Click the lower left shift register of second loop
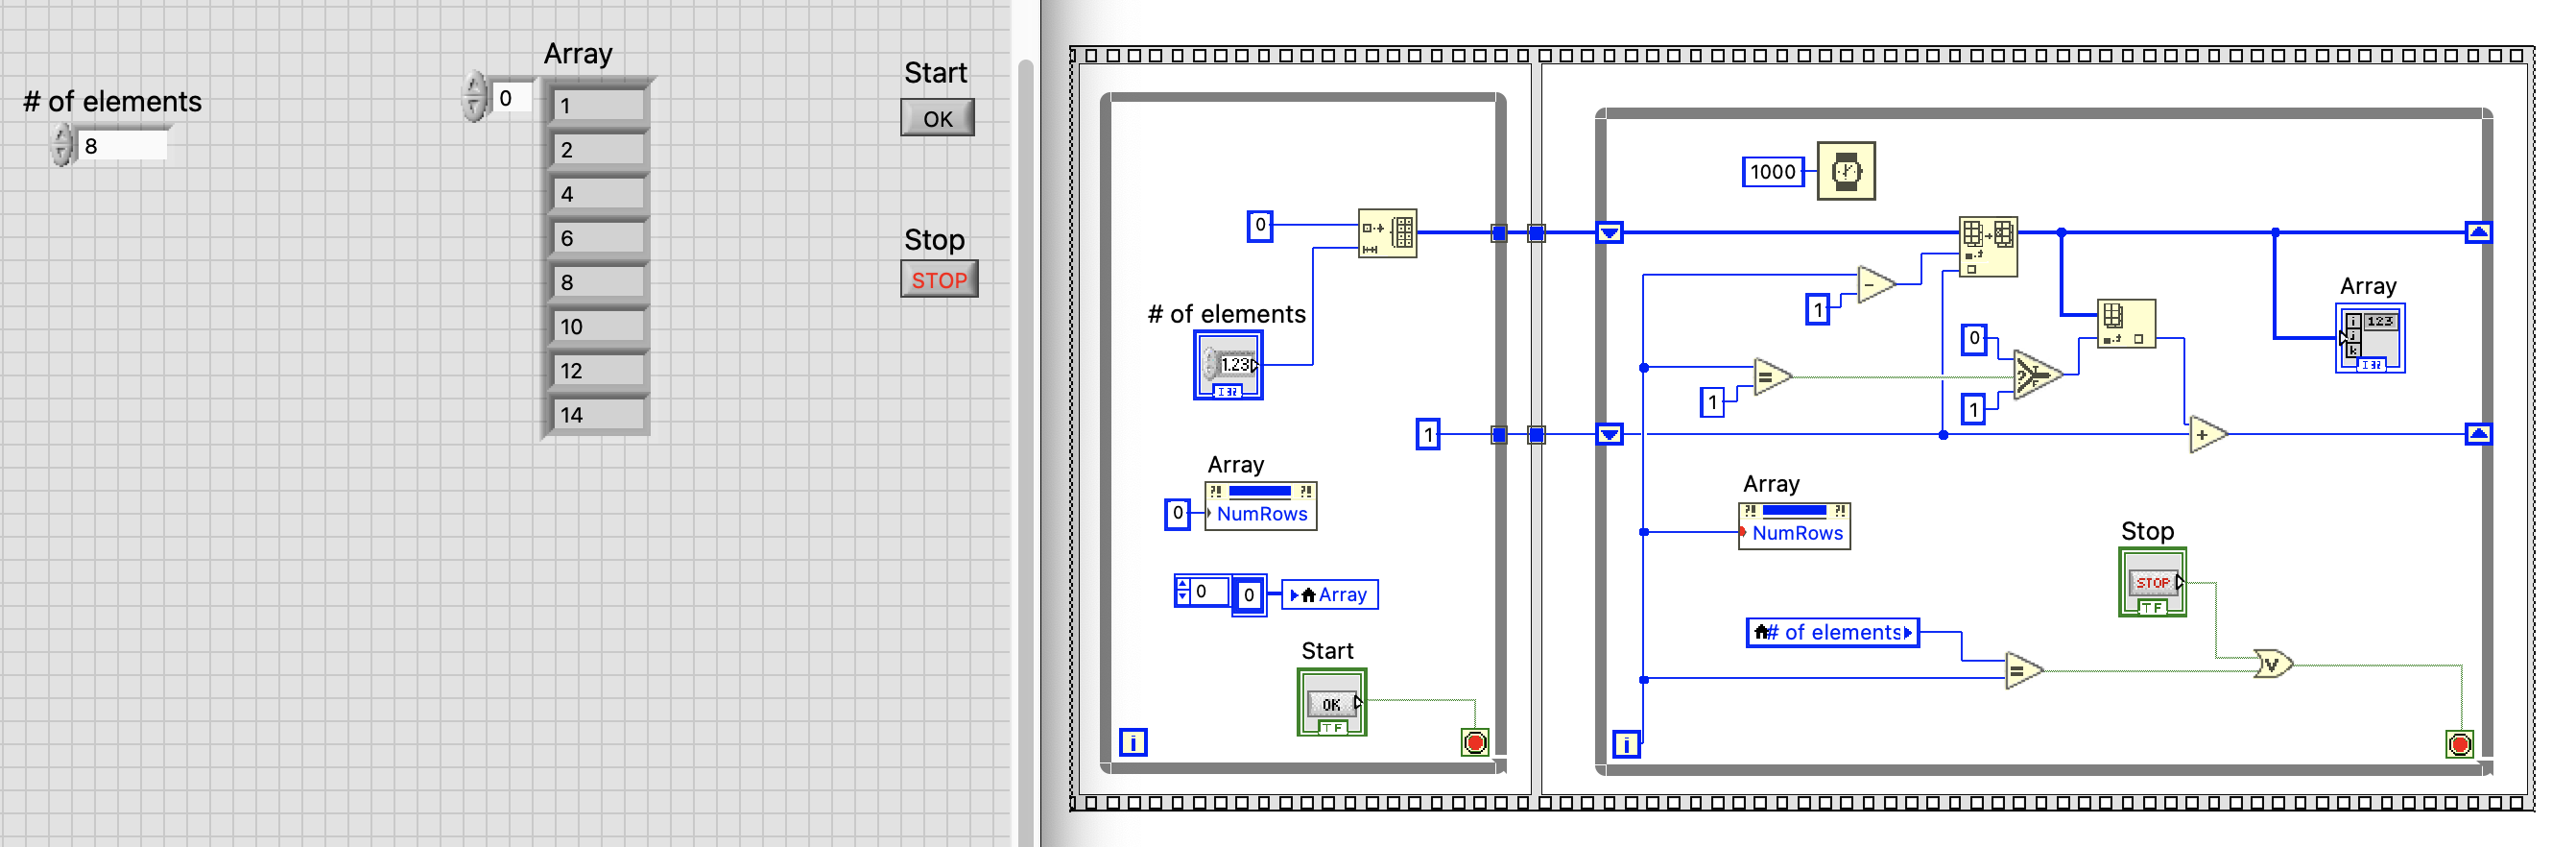Image resolution: width=2576 pixels, height=847 pixels. point(1609,435)
